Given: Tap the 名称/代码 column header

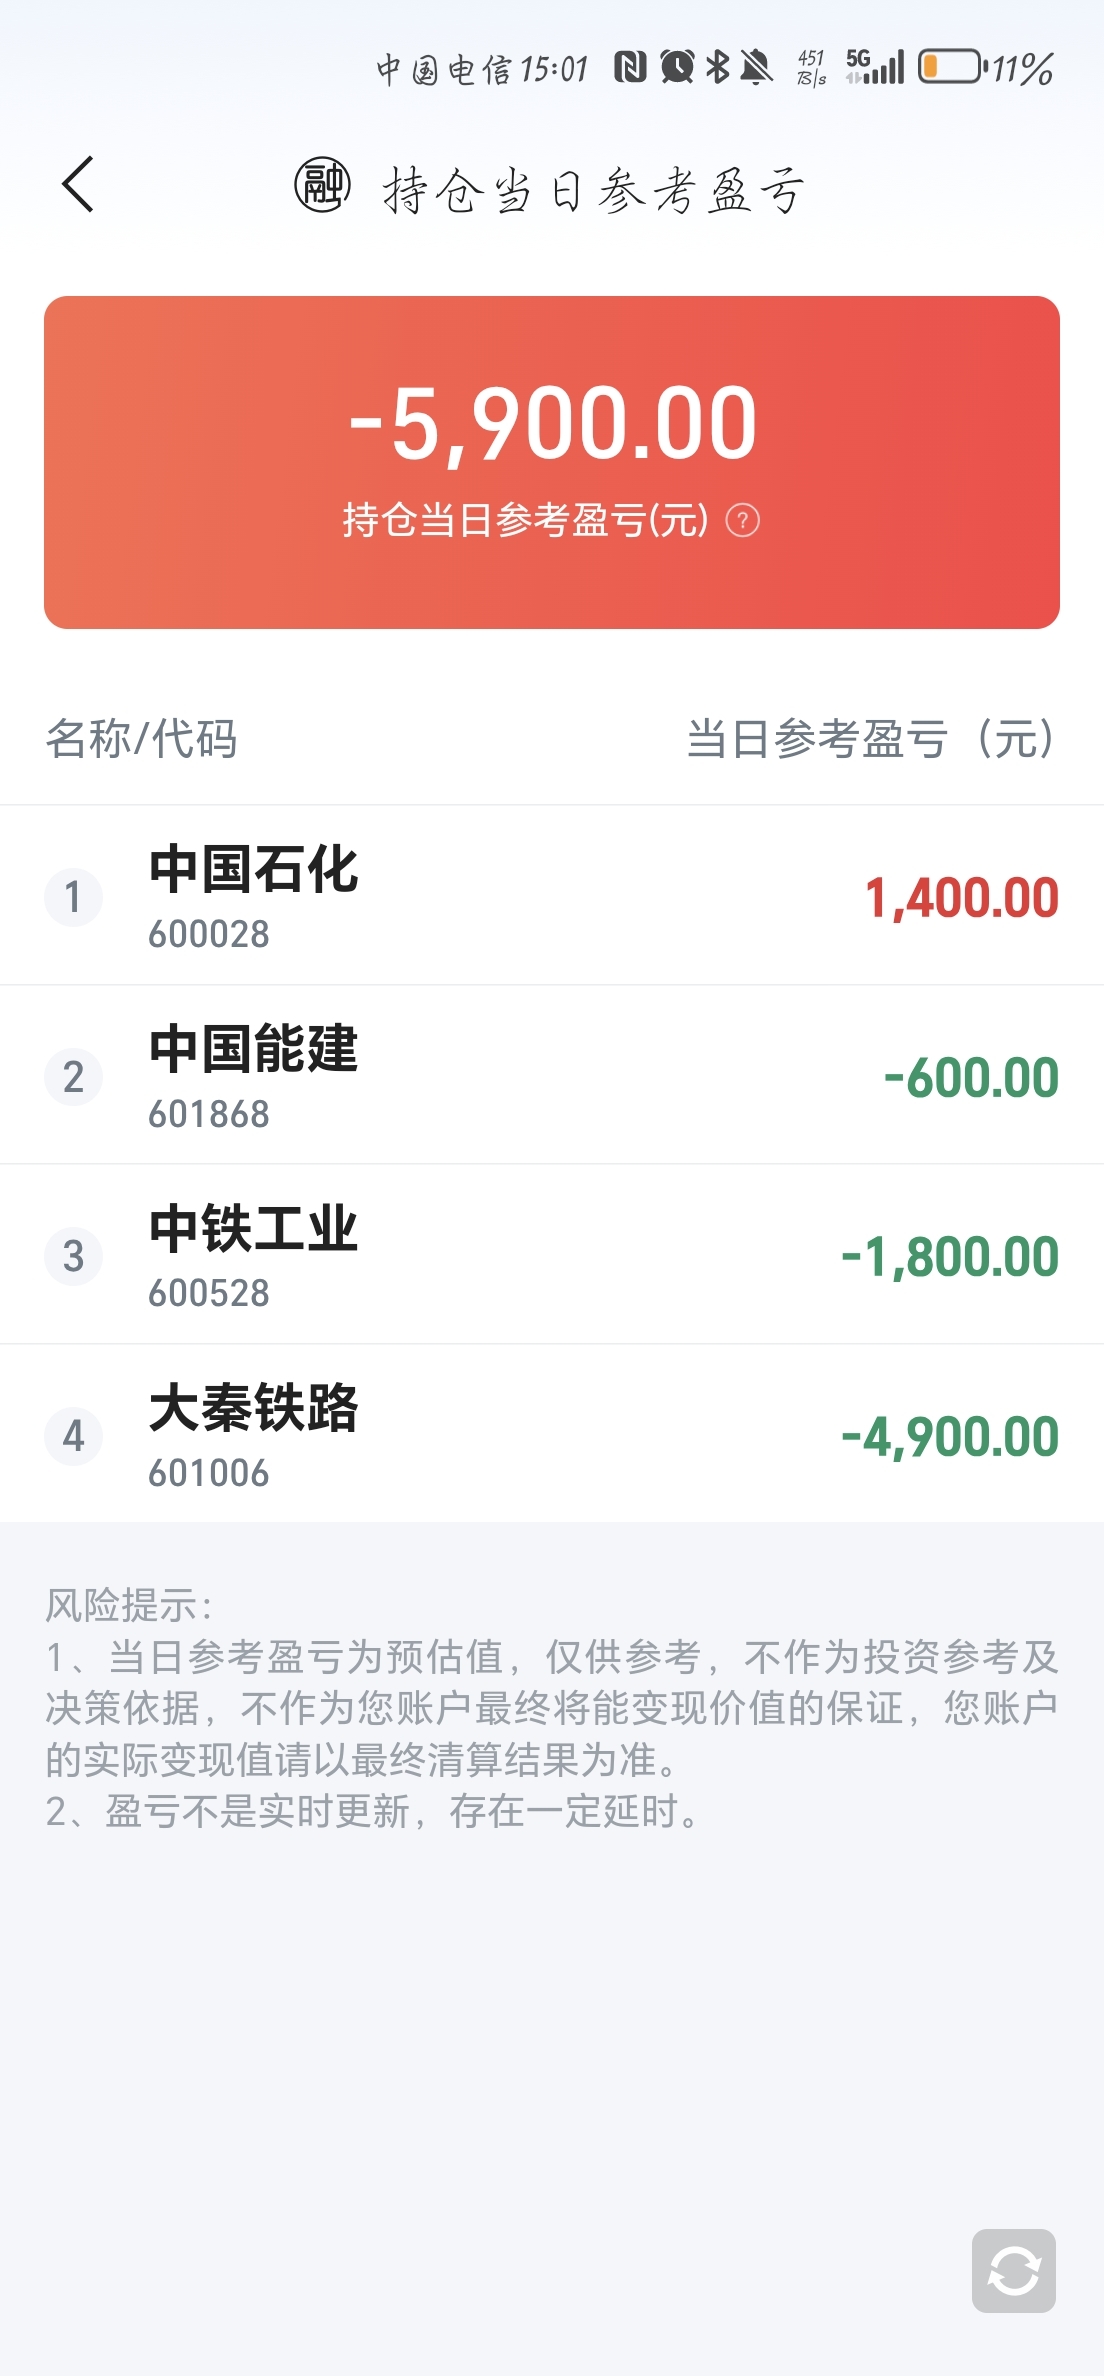Looking at the screenshot, I should point(141,739).
